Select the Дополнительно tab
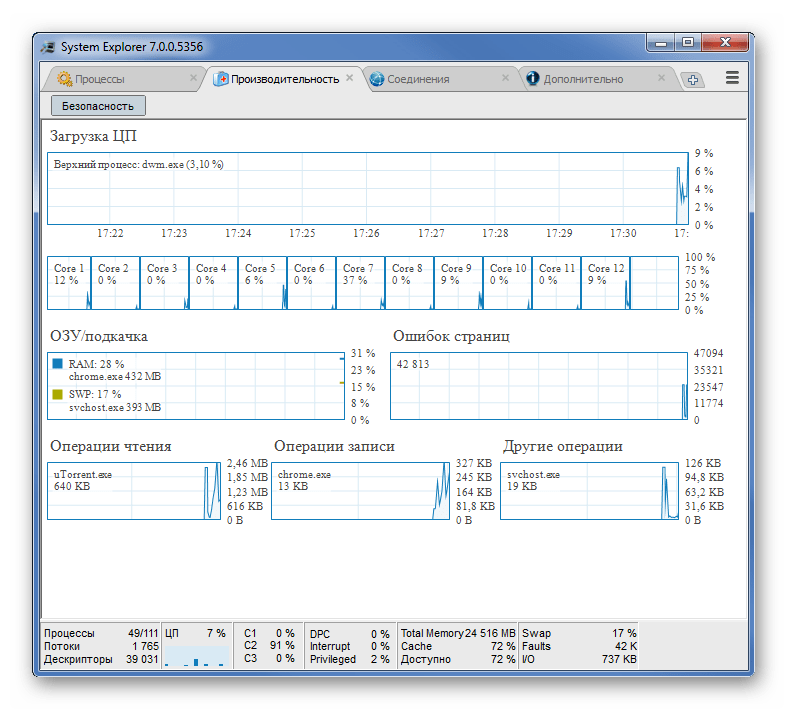 [598, 79]
